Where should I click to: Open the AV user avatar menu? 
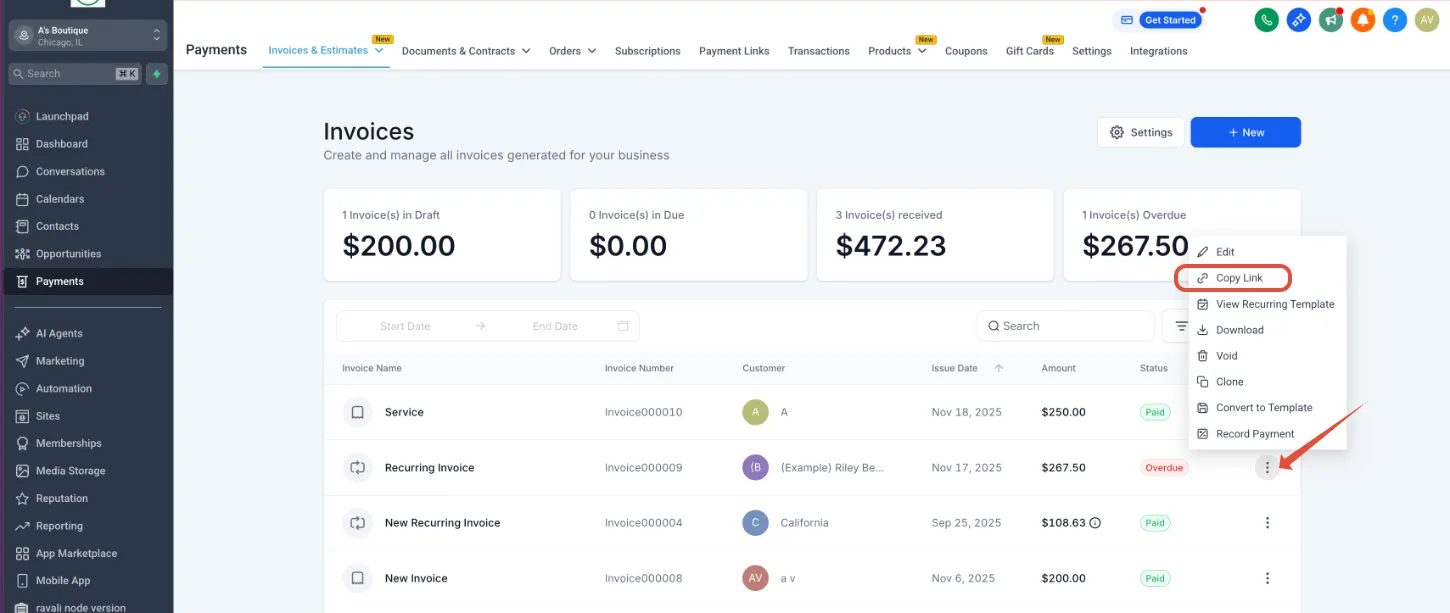[x=1427, y=19]
